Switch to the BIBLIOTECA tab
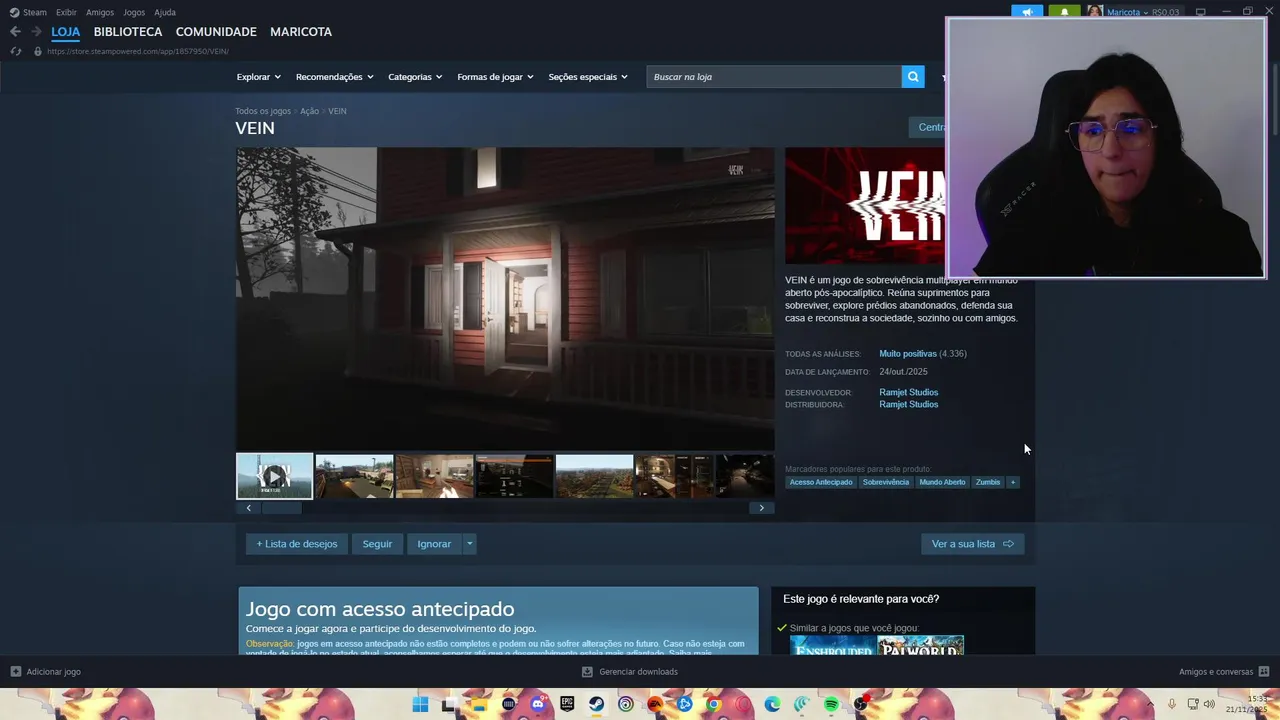Viewport: 1280px width, 720px height. 128,32
